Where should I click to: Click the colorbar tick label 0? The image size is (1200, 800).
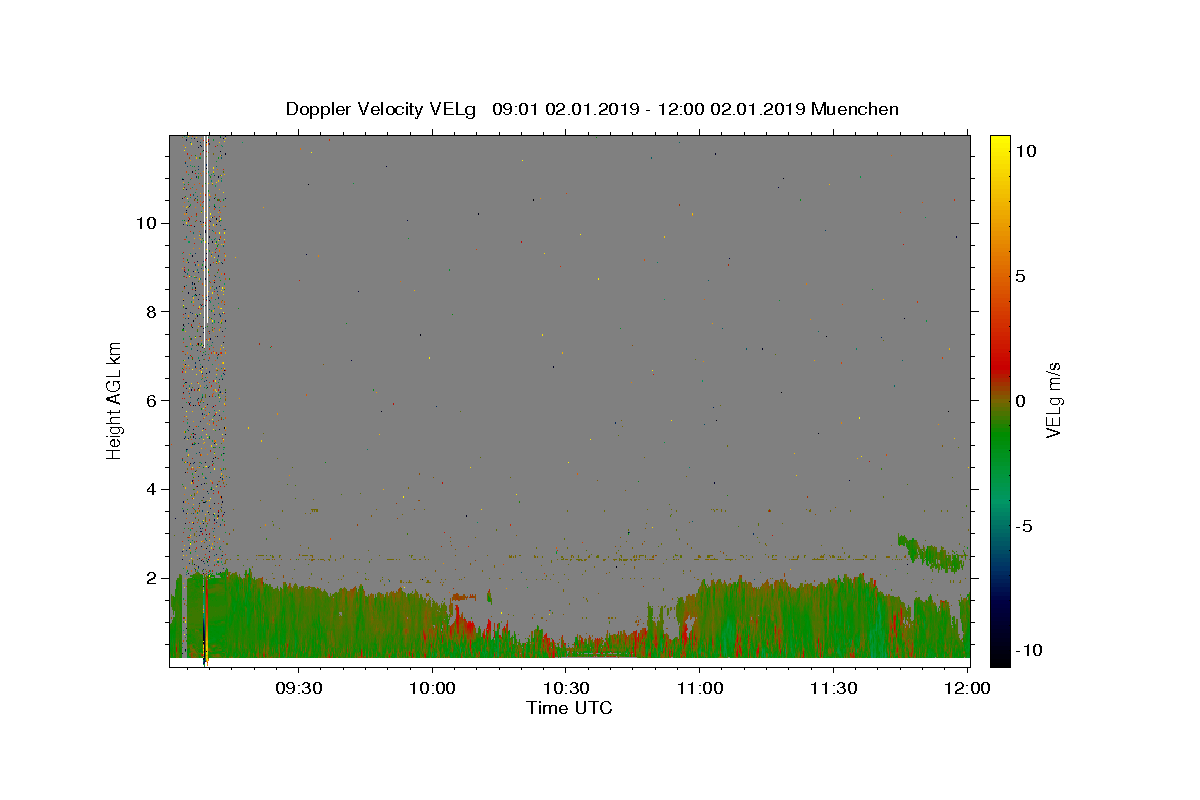tap(1020, 401)
